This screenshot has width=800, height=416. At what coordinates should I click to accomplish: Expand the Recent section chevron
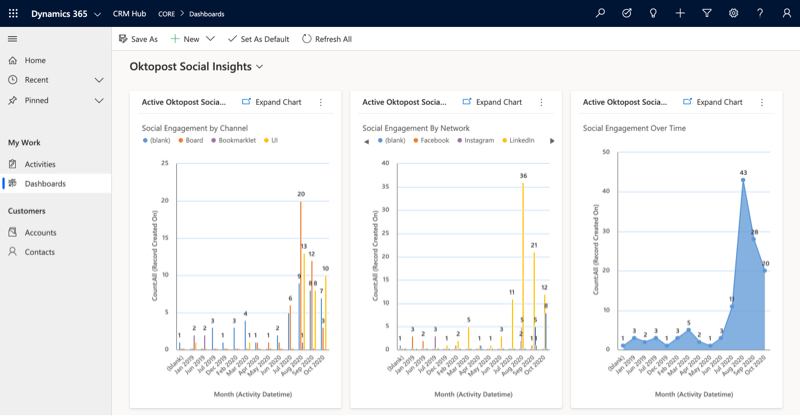(99, 80)
